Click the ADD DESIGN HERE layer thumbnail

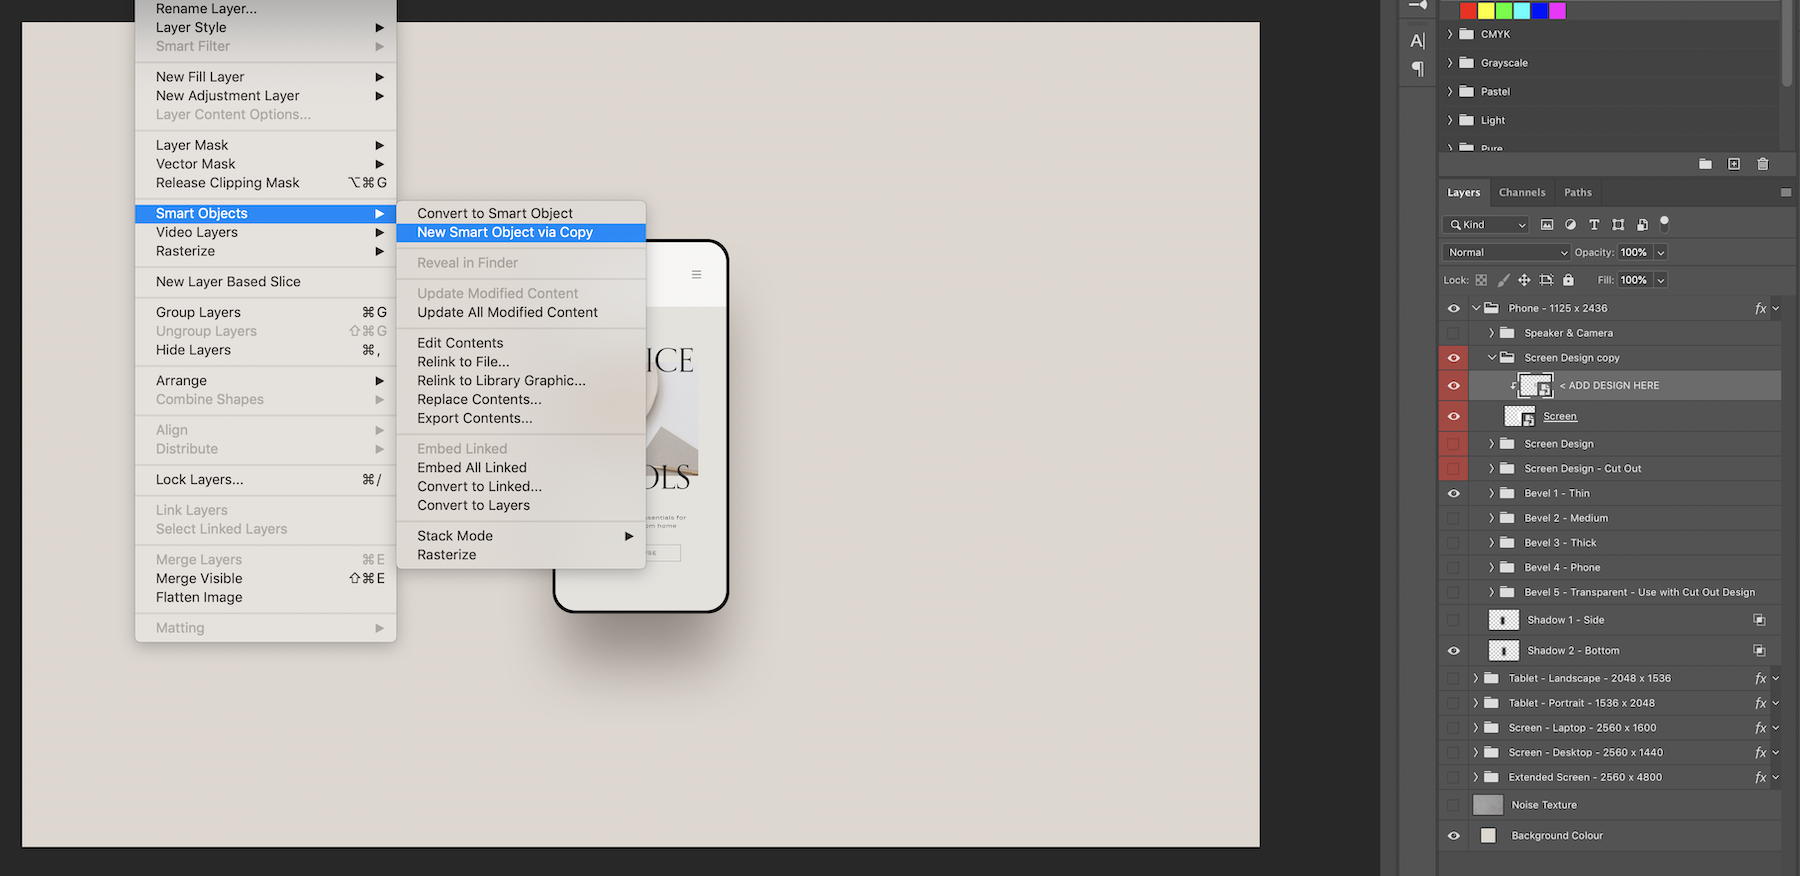pyautogui.click(x=1535, y=386)
